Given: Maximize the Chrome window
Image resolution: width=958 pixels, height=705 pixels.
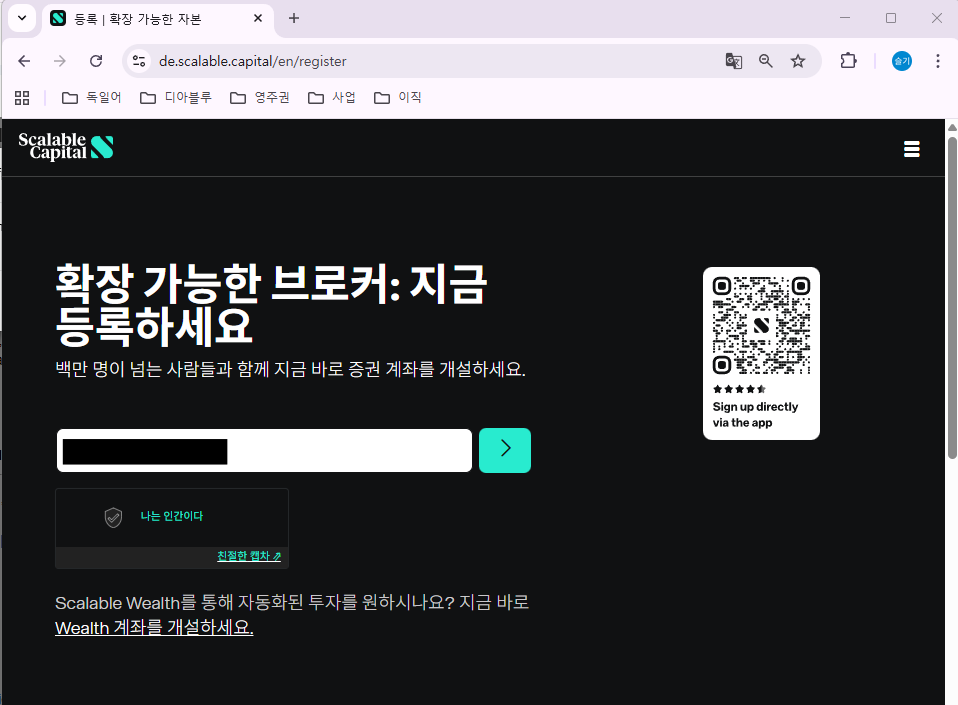Looking at the screenshot, I should tap(891, 18).
